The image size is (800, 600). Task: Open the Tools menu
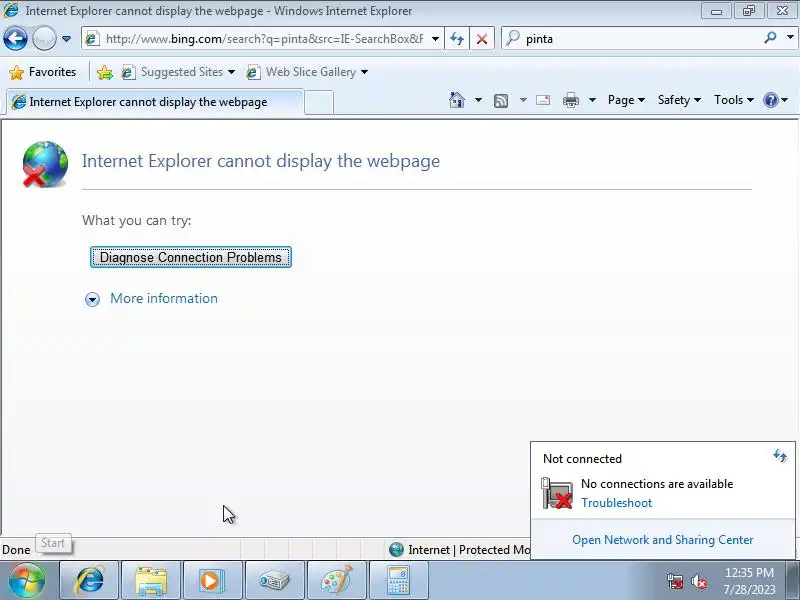click(734, 100)
